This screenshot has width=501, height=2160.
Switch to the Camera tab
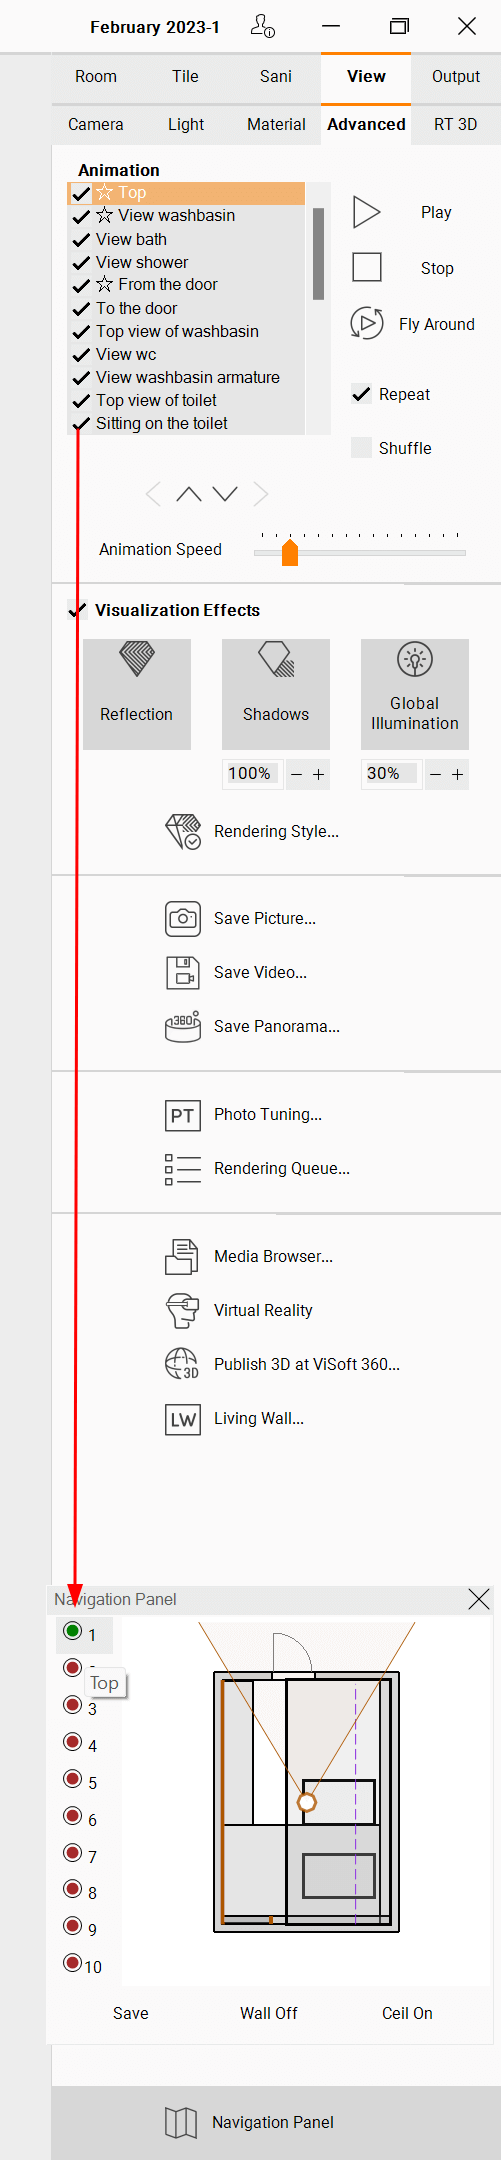96,124
